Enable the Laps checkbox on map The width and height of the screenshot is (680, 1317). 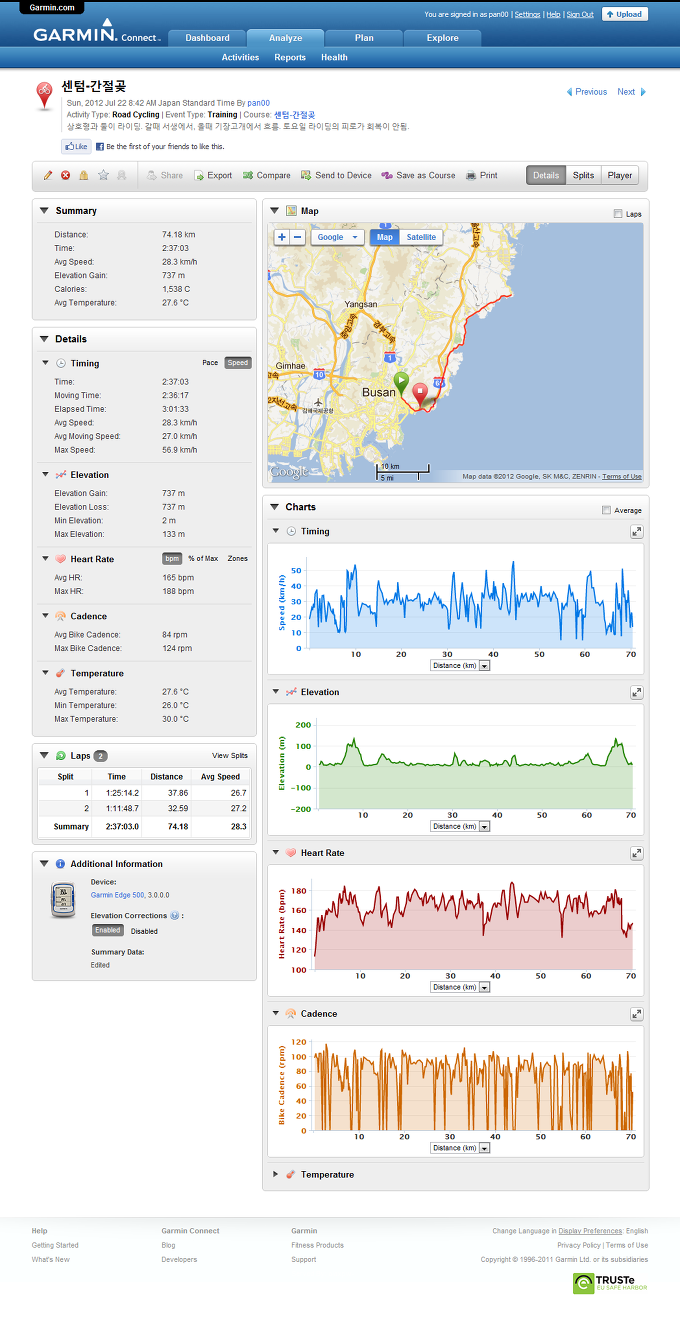click(x=618, y=214)
